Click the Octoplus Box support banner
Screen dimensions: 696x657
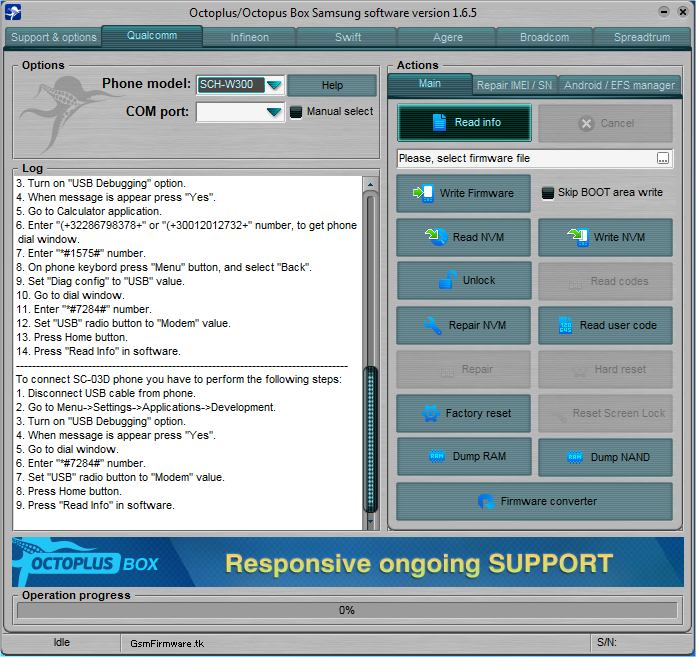pos(348,562)
